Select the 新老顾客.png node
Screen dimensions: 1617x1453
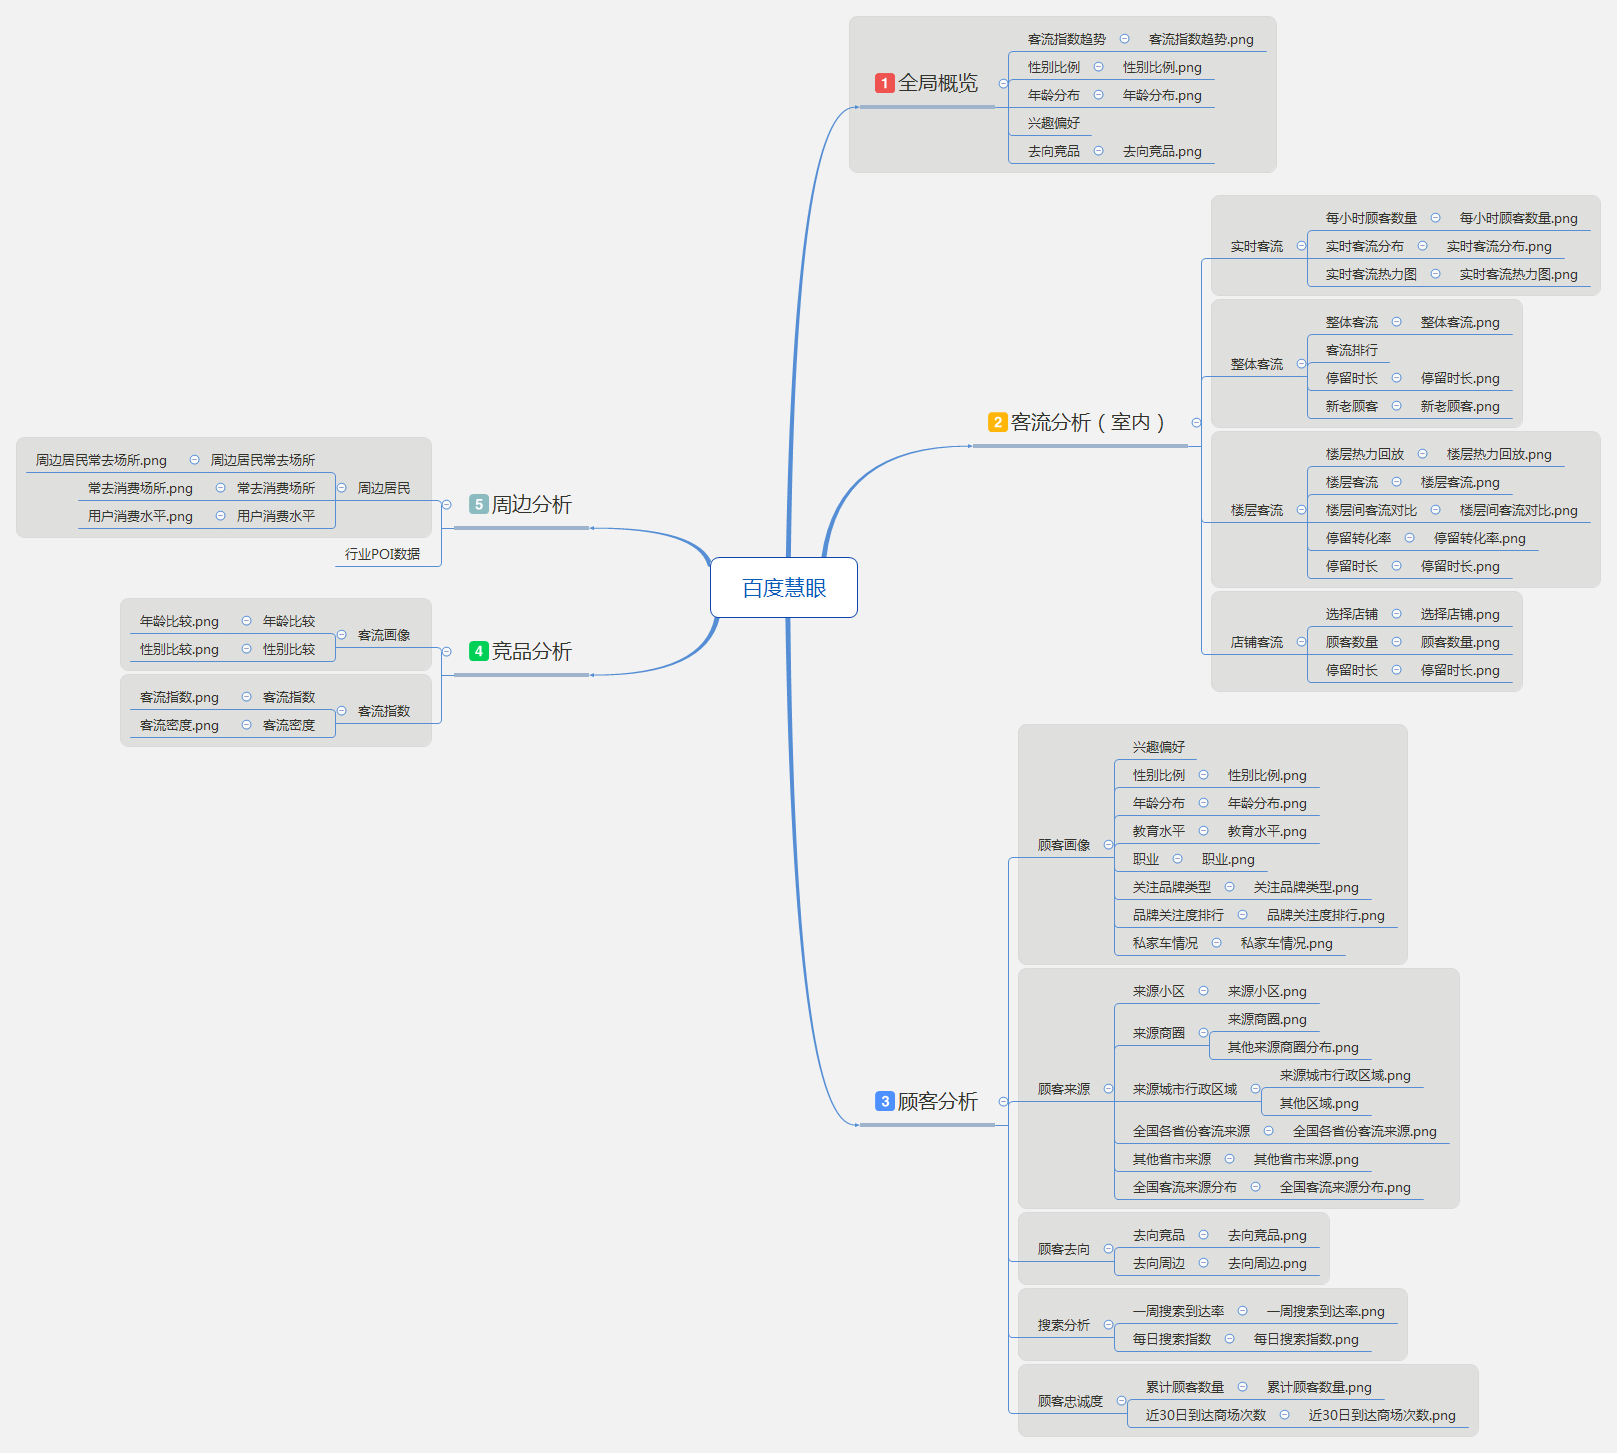tap(1460, 406)
